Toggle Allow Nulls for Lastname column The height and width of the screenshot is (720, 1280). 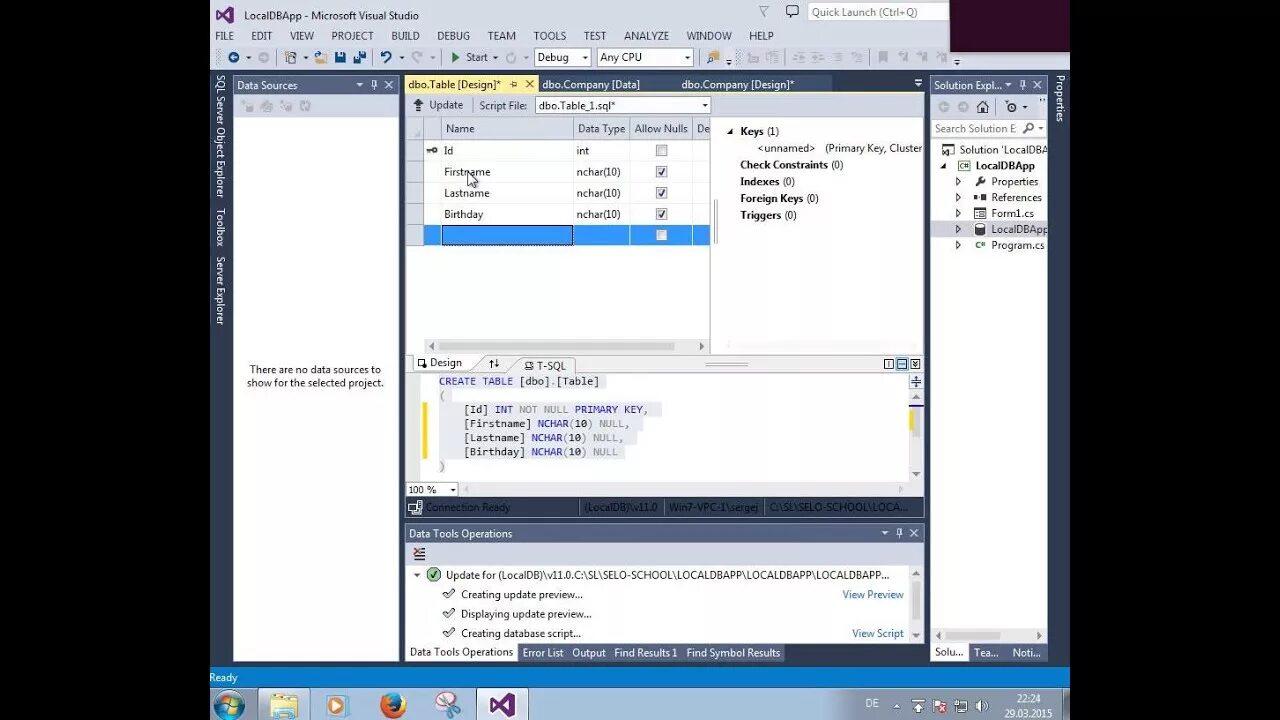click(661, 193)
